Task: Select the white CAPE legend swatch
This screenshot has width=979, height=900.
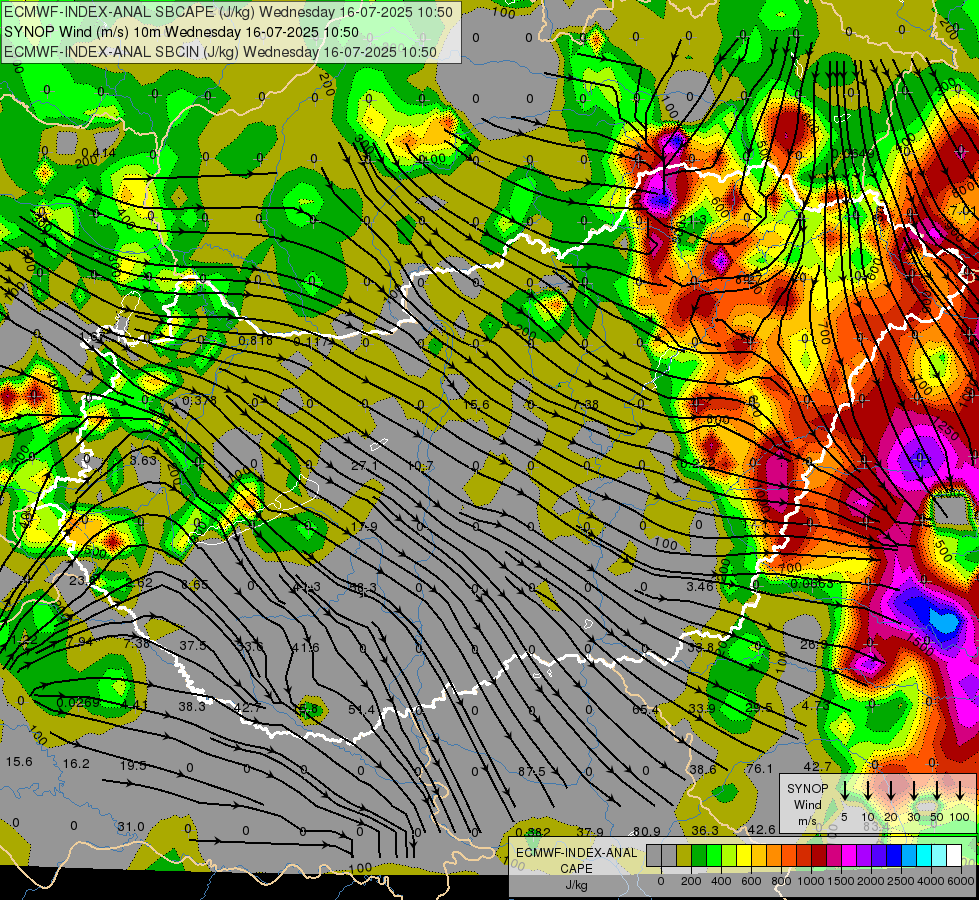Action: tap(953, 855)
